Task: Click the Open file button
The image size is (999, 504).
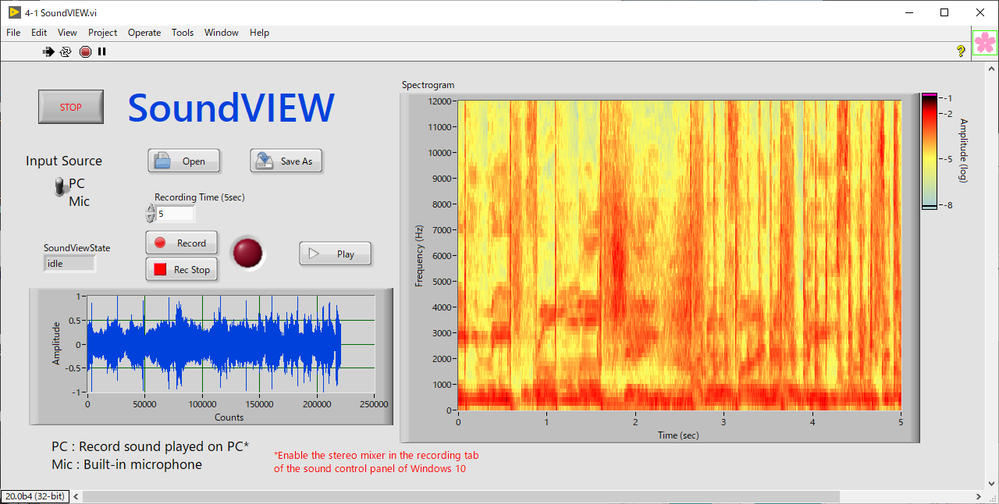Action: pos(184,161)
